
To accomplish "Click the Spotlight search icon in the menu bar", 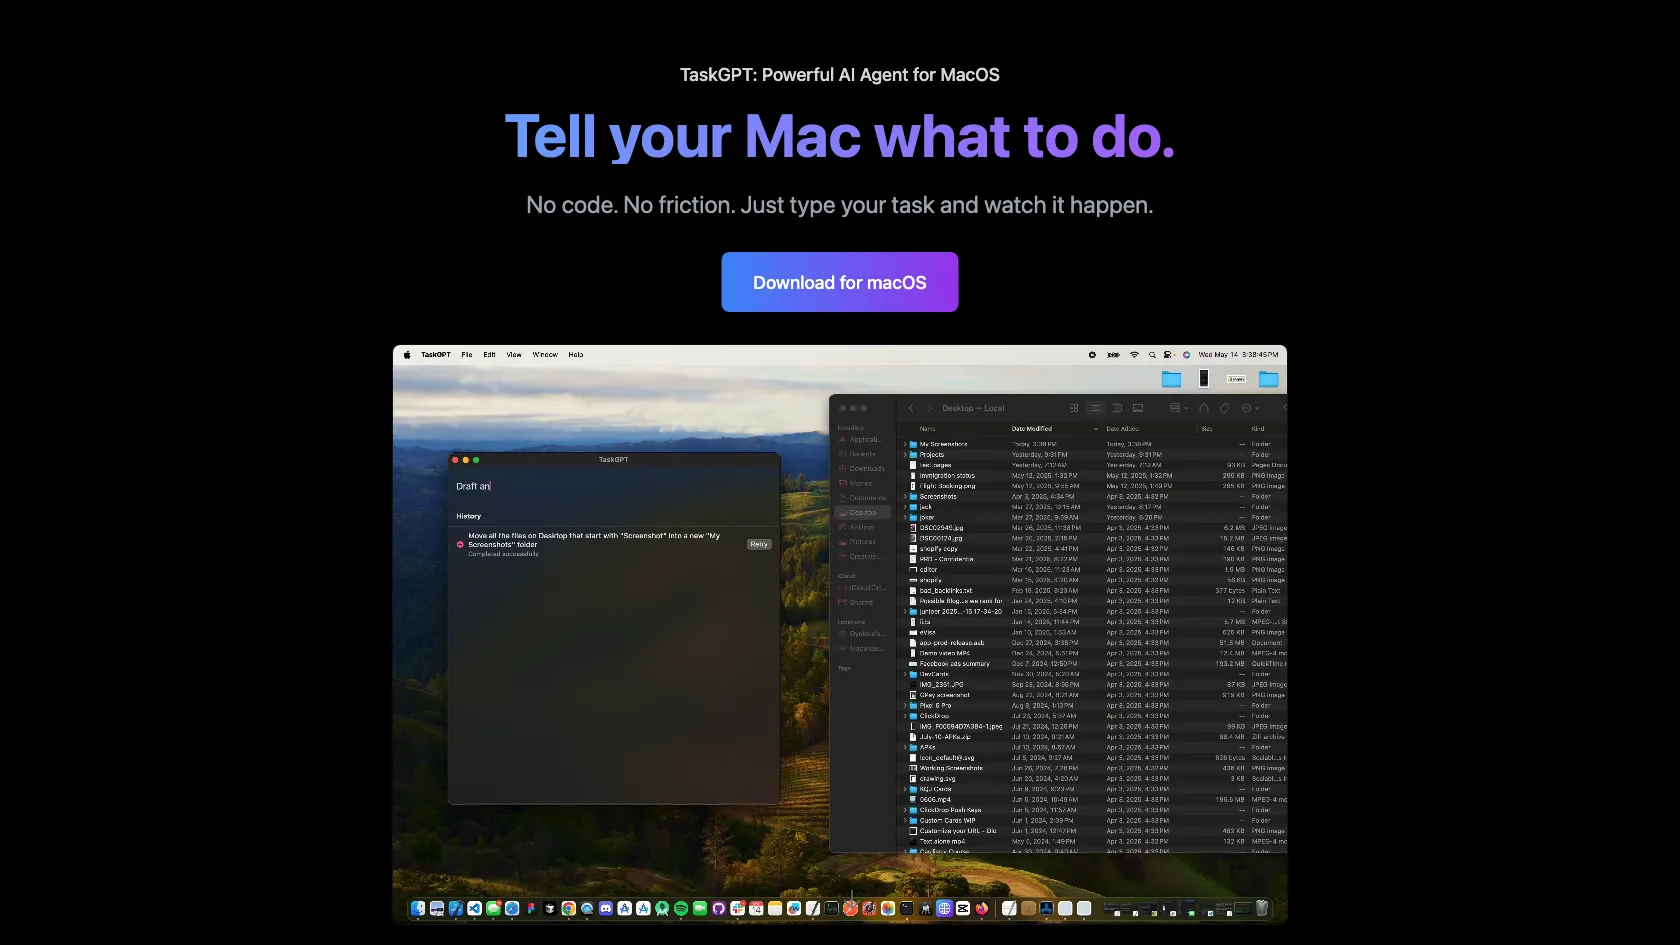I will click(1152, 354).
